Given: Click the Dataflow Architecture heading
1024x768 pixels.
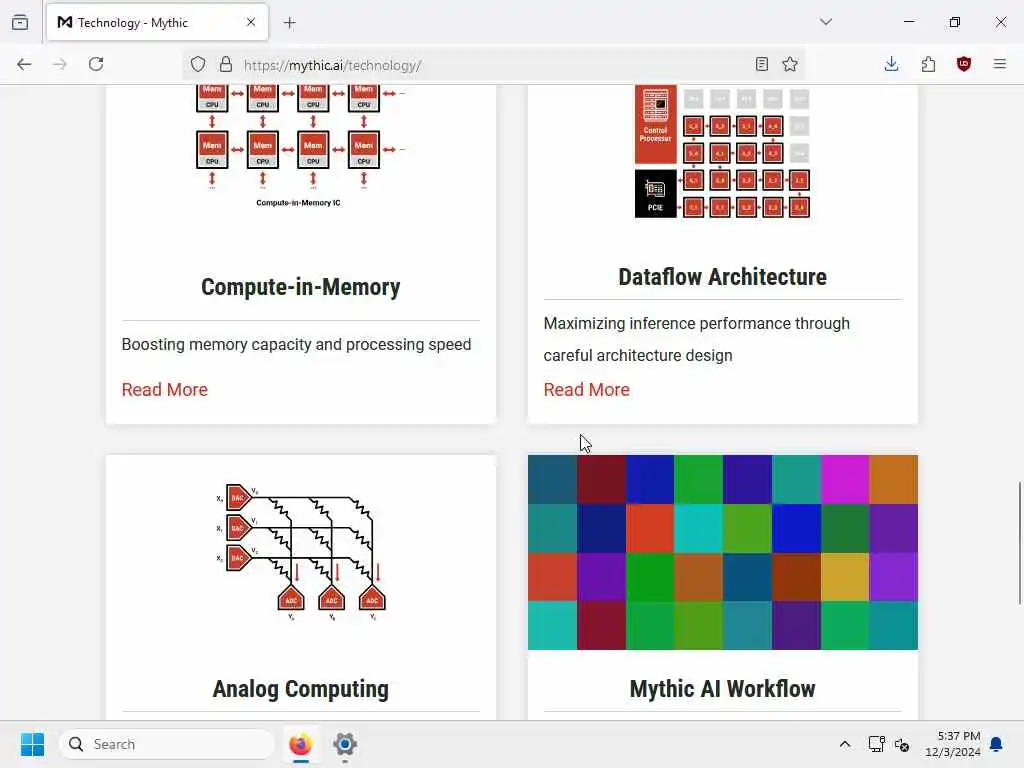Looking at the screenshot, I should (x=722, y=277).
